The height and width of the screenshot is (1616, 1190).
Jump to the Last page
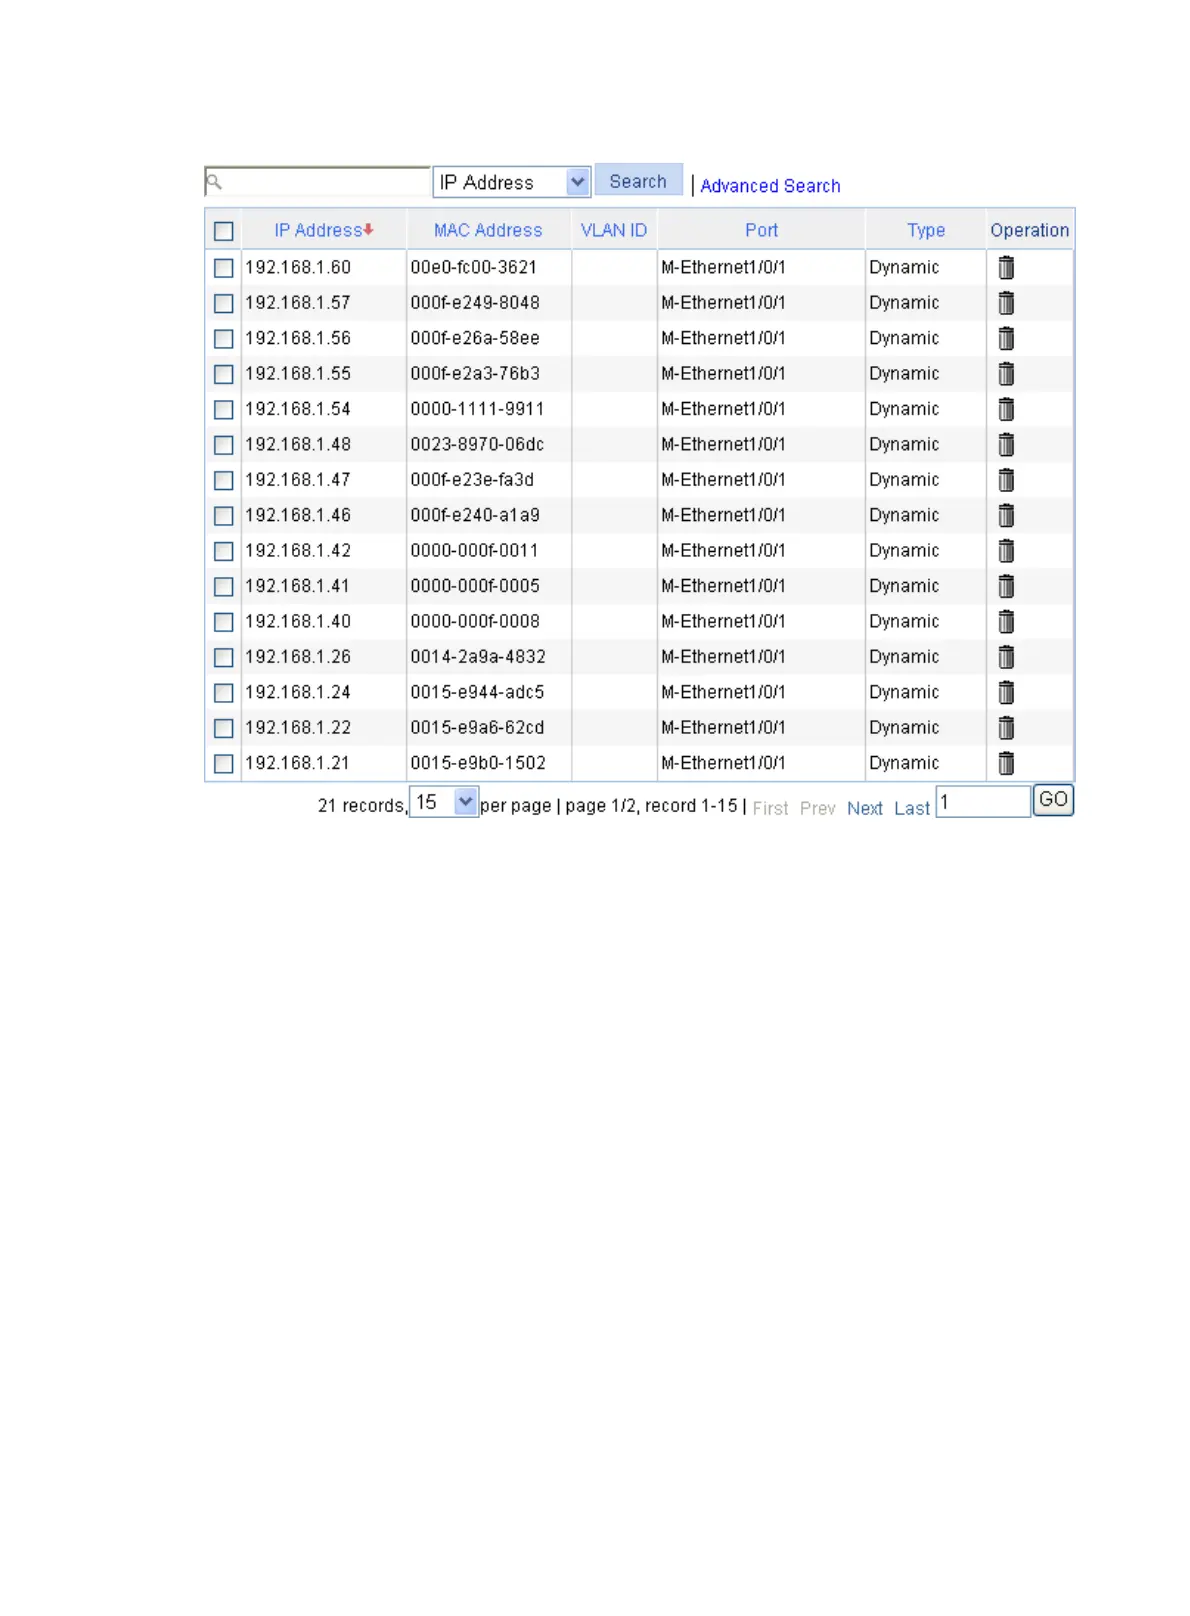click(x=912, y=808)
